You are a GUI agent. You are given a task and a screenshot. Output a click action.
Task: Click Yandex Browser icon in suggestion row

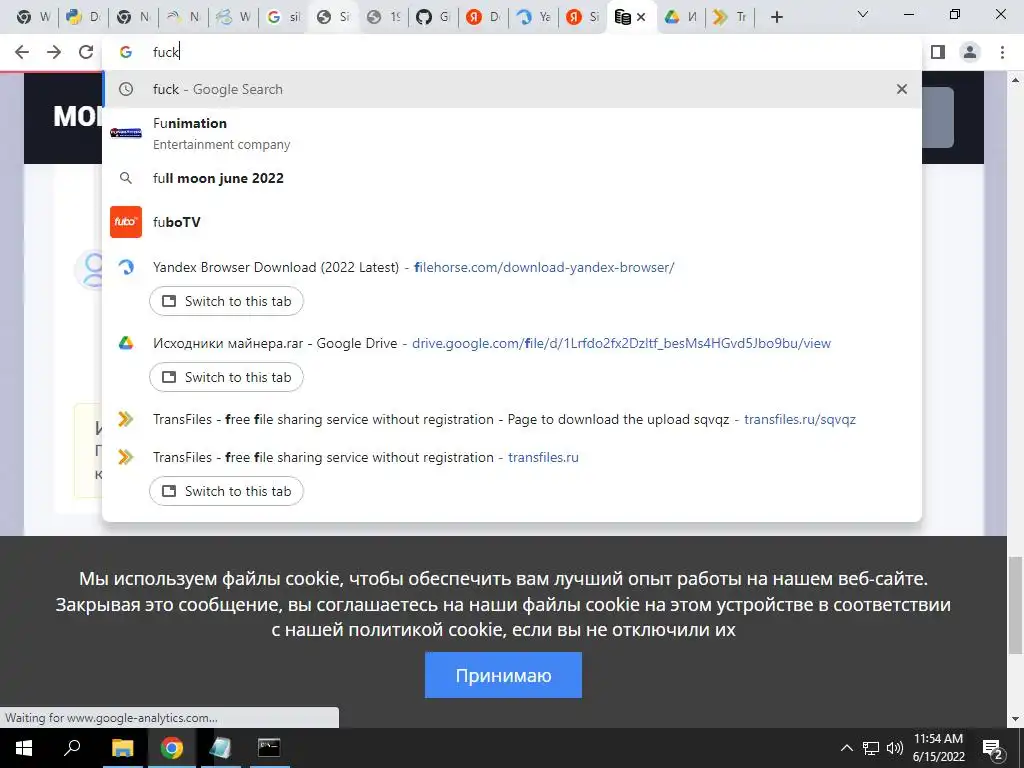click(x=125, y=267)
